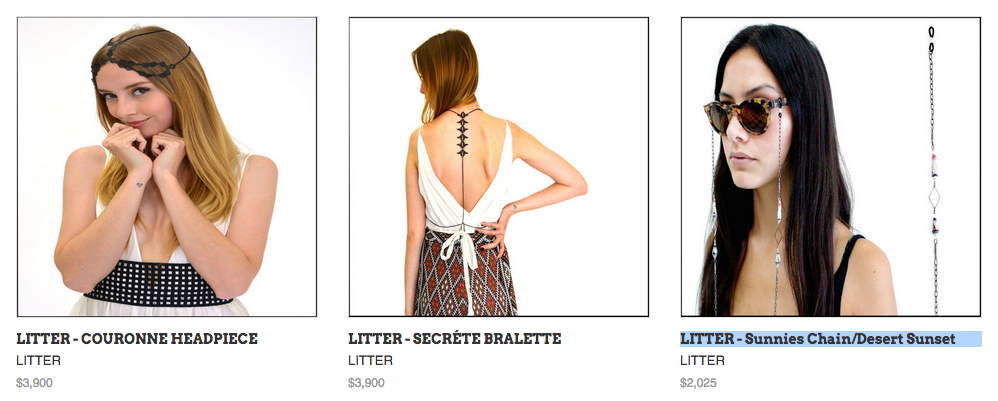The height and width of the screenshot is (401, 998).
Task: Open the Sunnies Chain model photo
Action: coord(831,167)
